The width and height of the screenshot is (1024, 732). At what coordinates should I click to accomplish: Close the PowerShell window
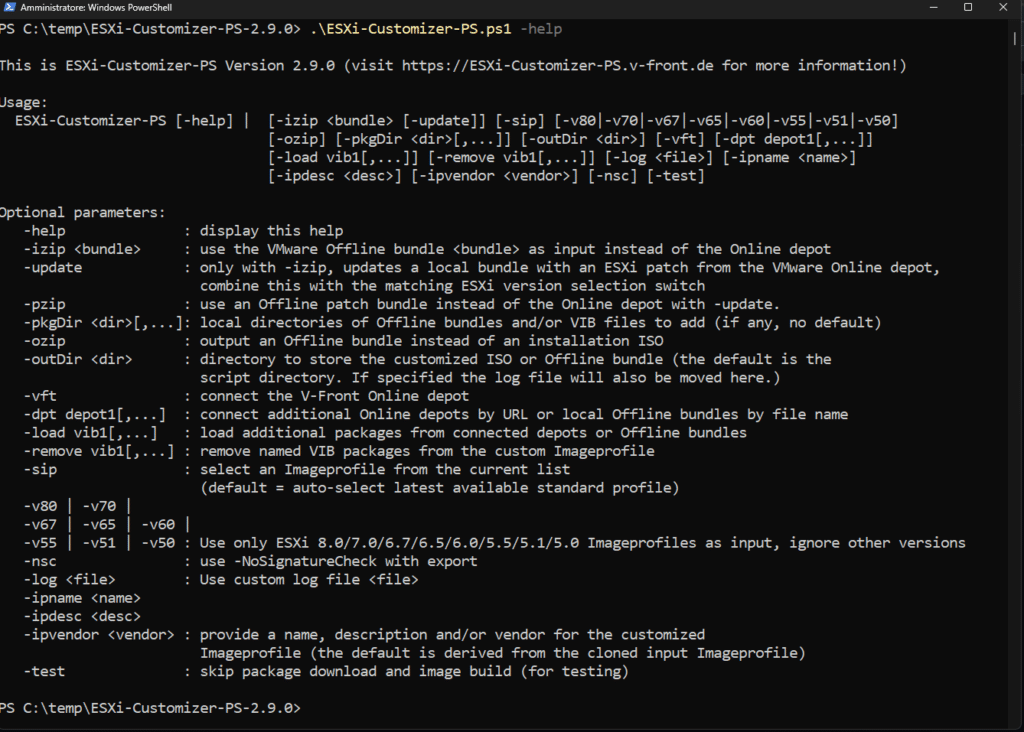[x=1003, y=7]
